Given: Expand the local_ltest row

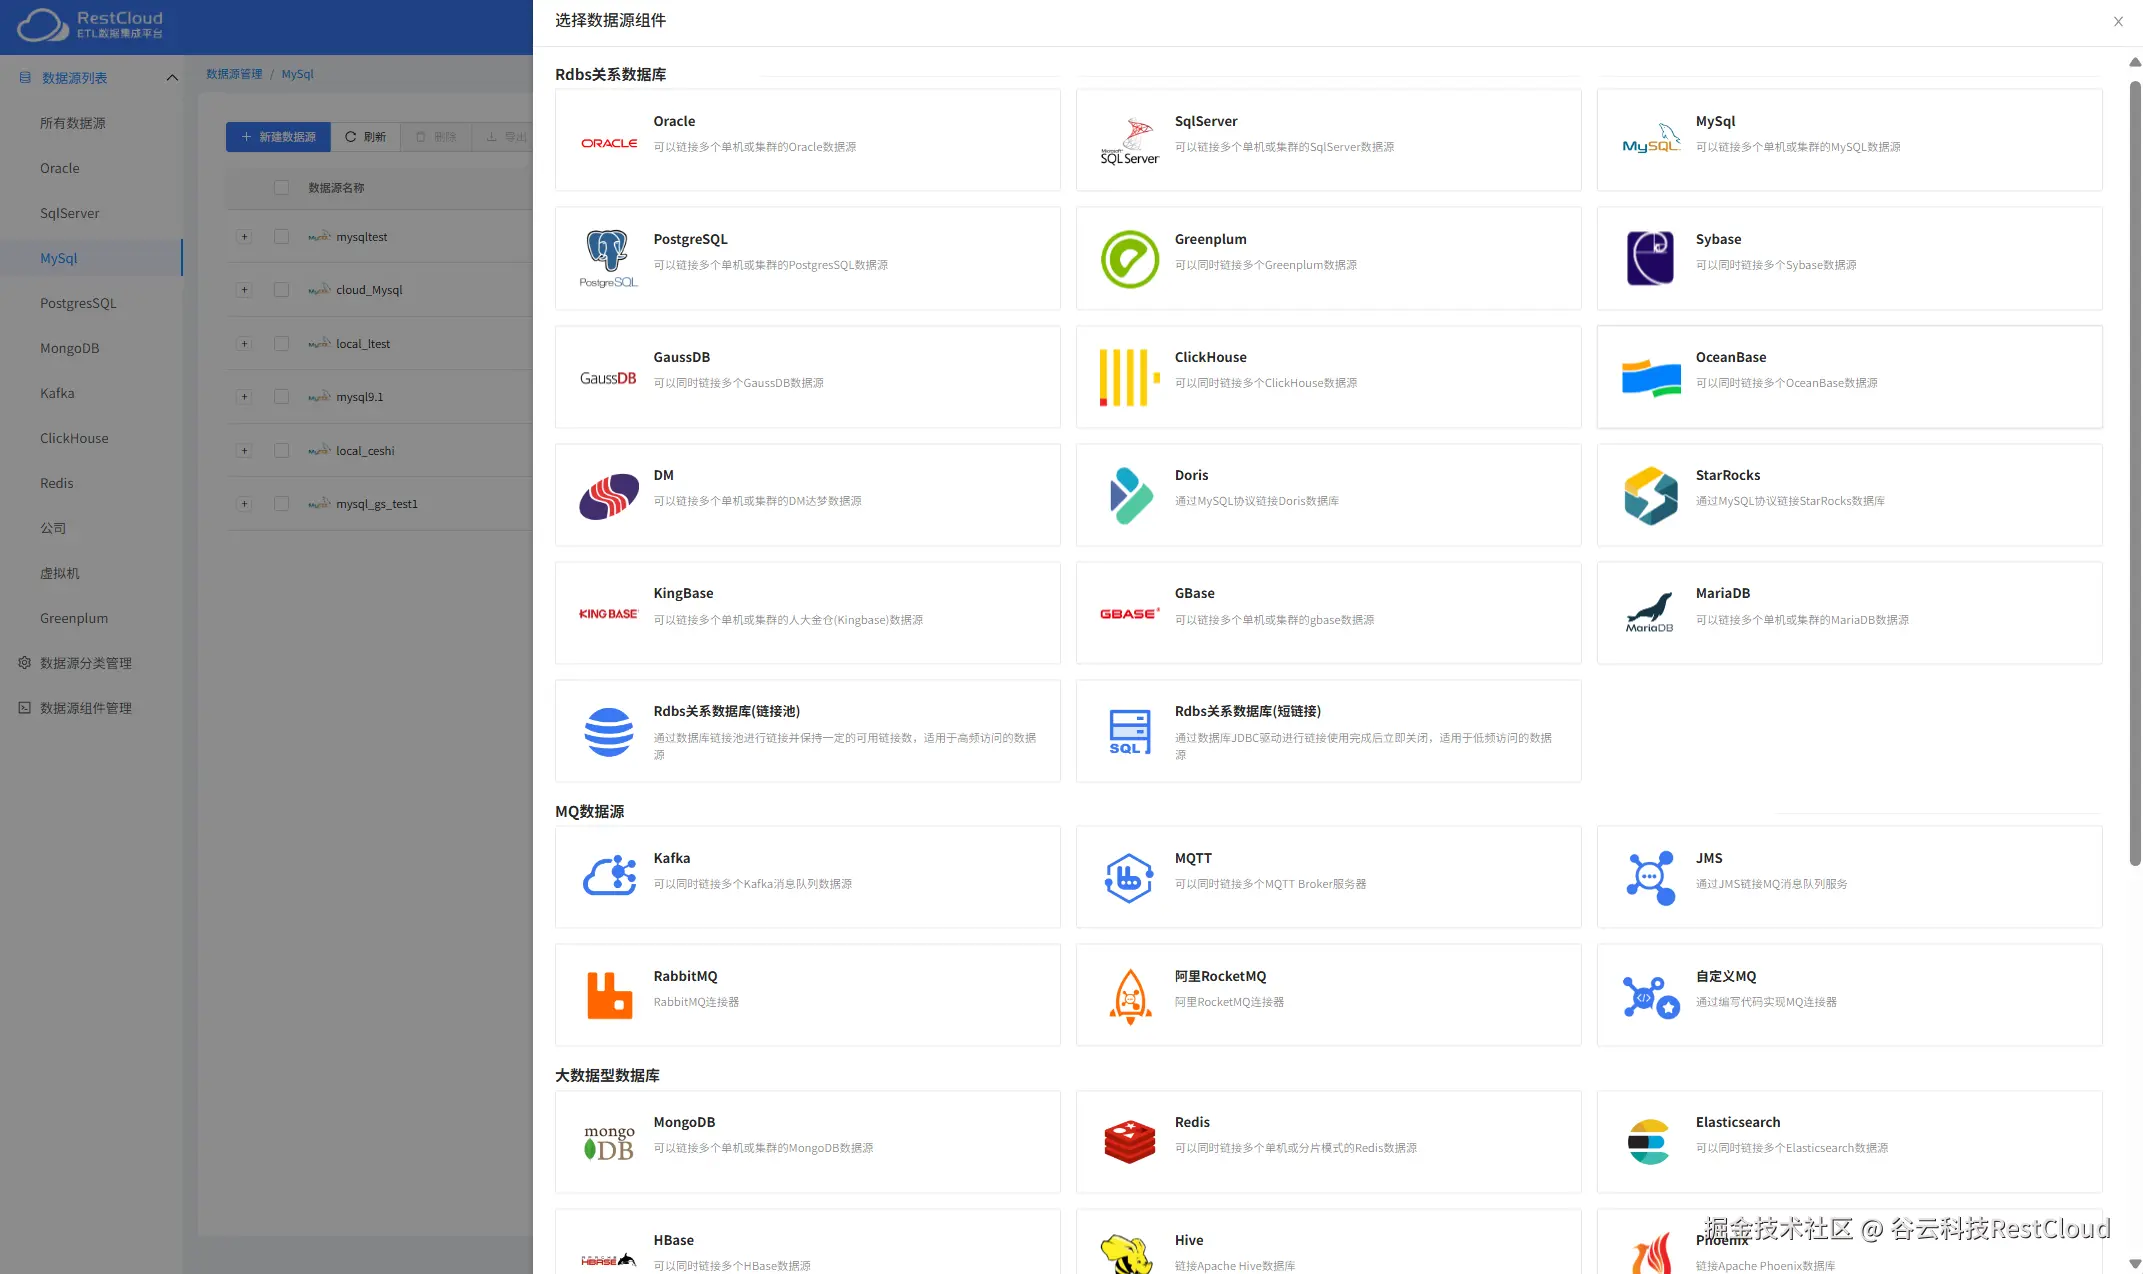Looking at the screenshot, I should (244, 344).
